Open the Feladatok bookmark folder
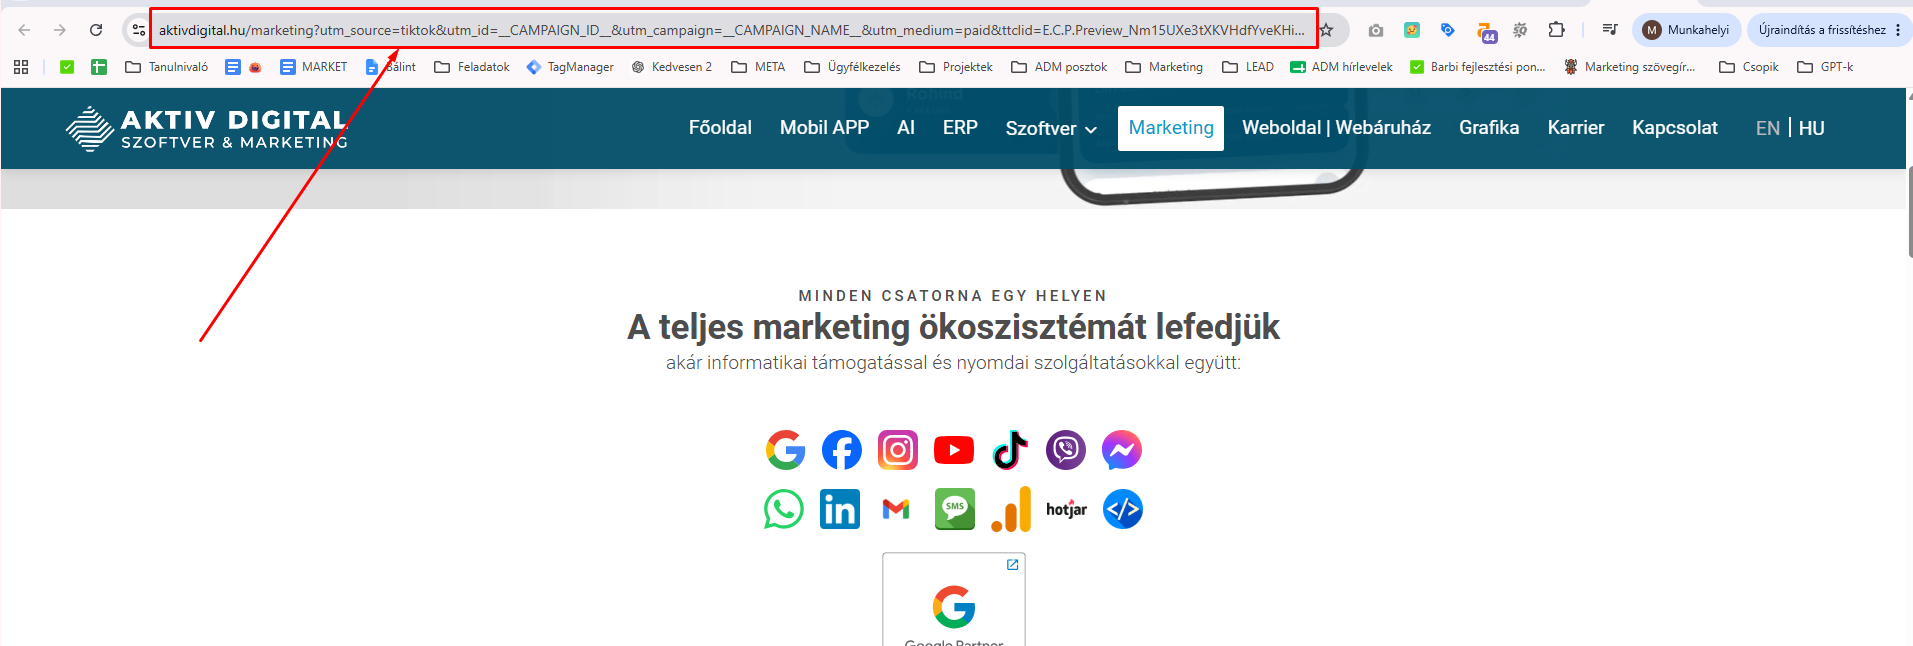 [x=471, y=67]
